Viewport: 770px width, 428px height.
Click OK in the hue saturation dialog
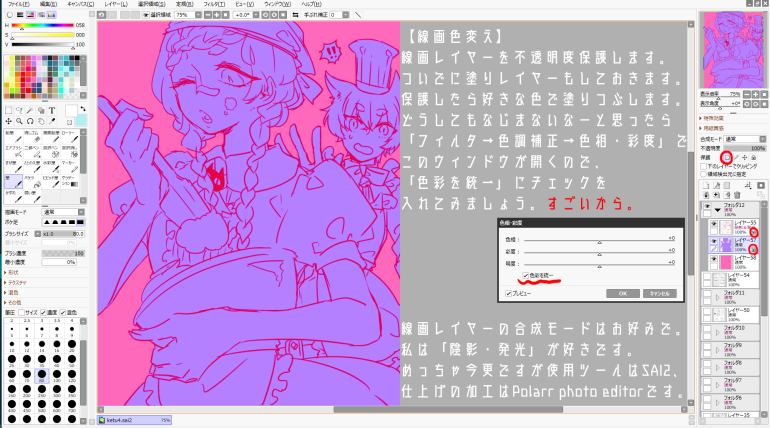623,294
